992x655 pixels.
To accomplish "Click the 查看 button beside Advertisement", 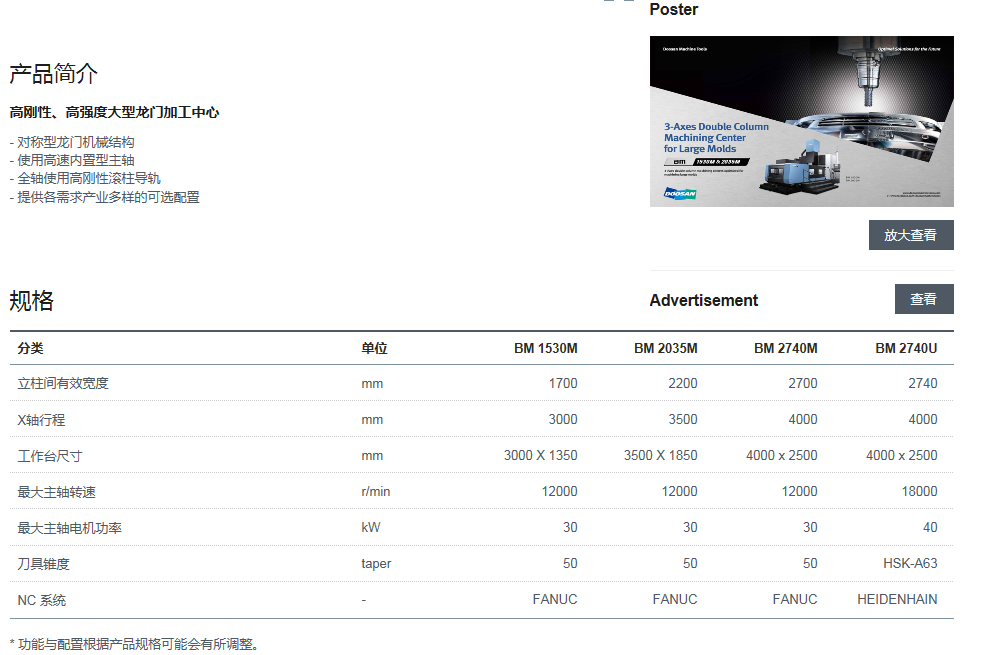I will coord(923,299).
